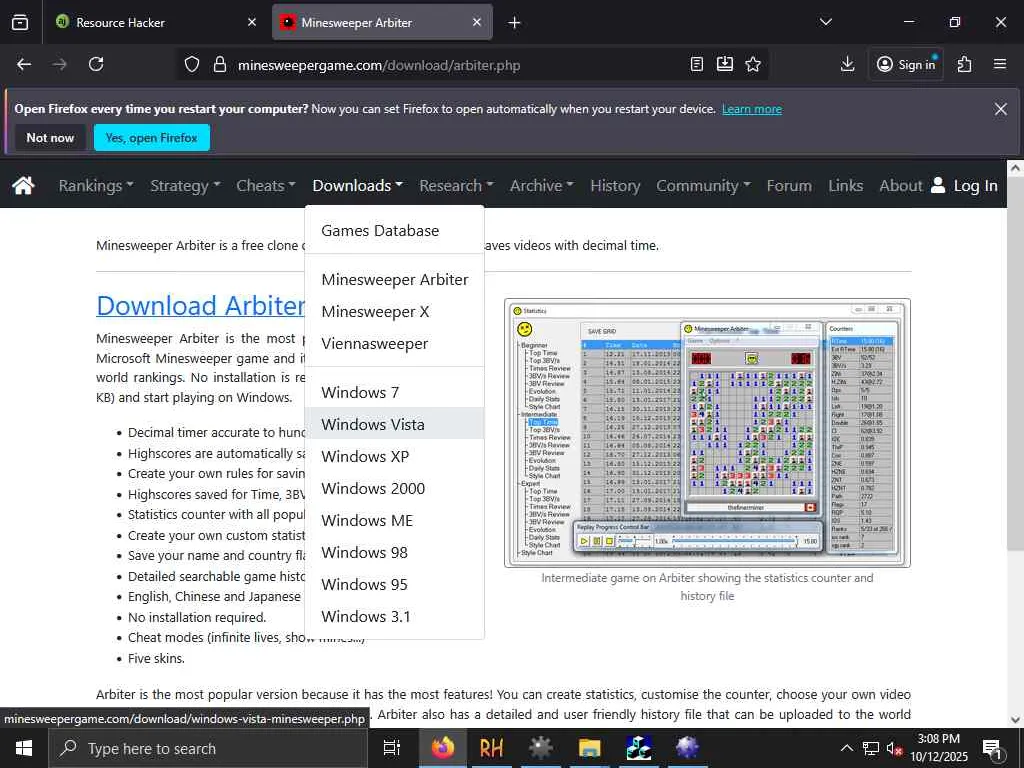Toggle reader view icon in address bar
1024x768 pixels.
pyautogui.click(x=697, y=64)
